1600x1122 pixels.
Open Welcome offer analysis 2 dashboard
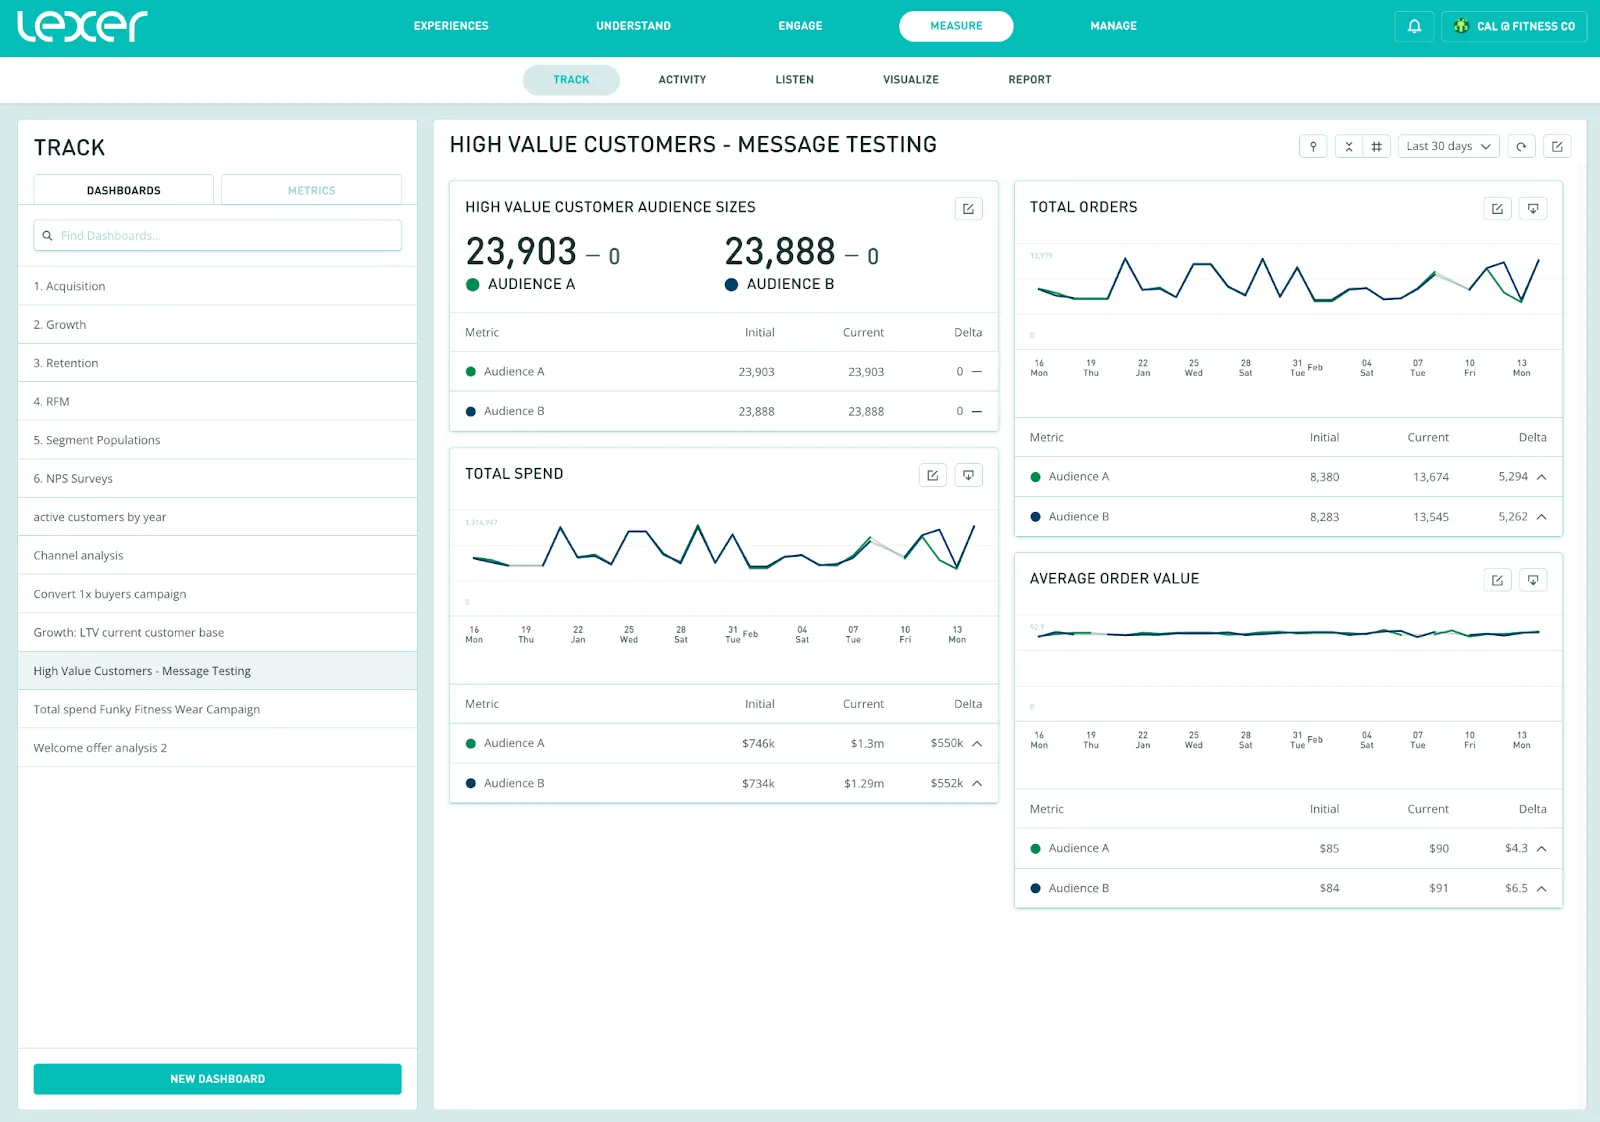click(217, 748)
